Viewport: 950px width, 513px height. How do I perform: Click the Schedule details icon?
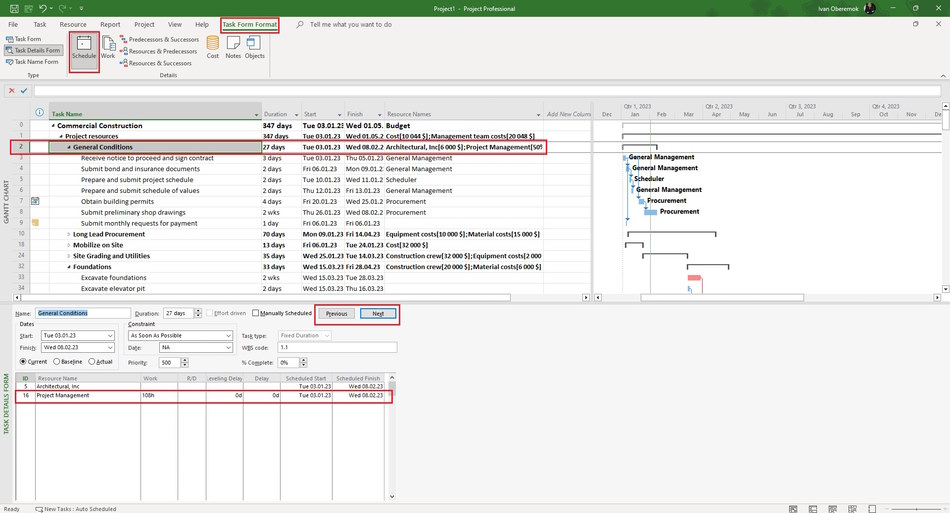tap(84, 47)
